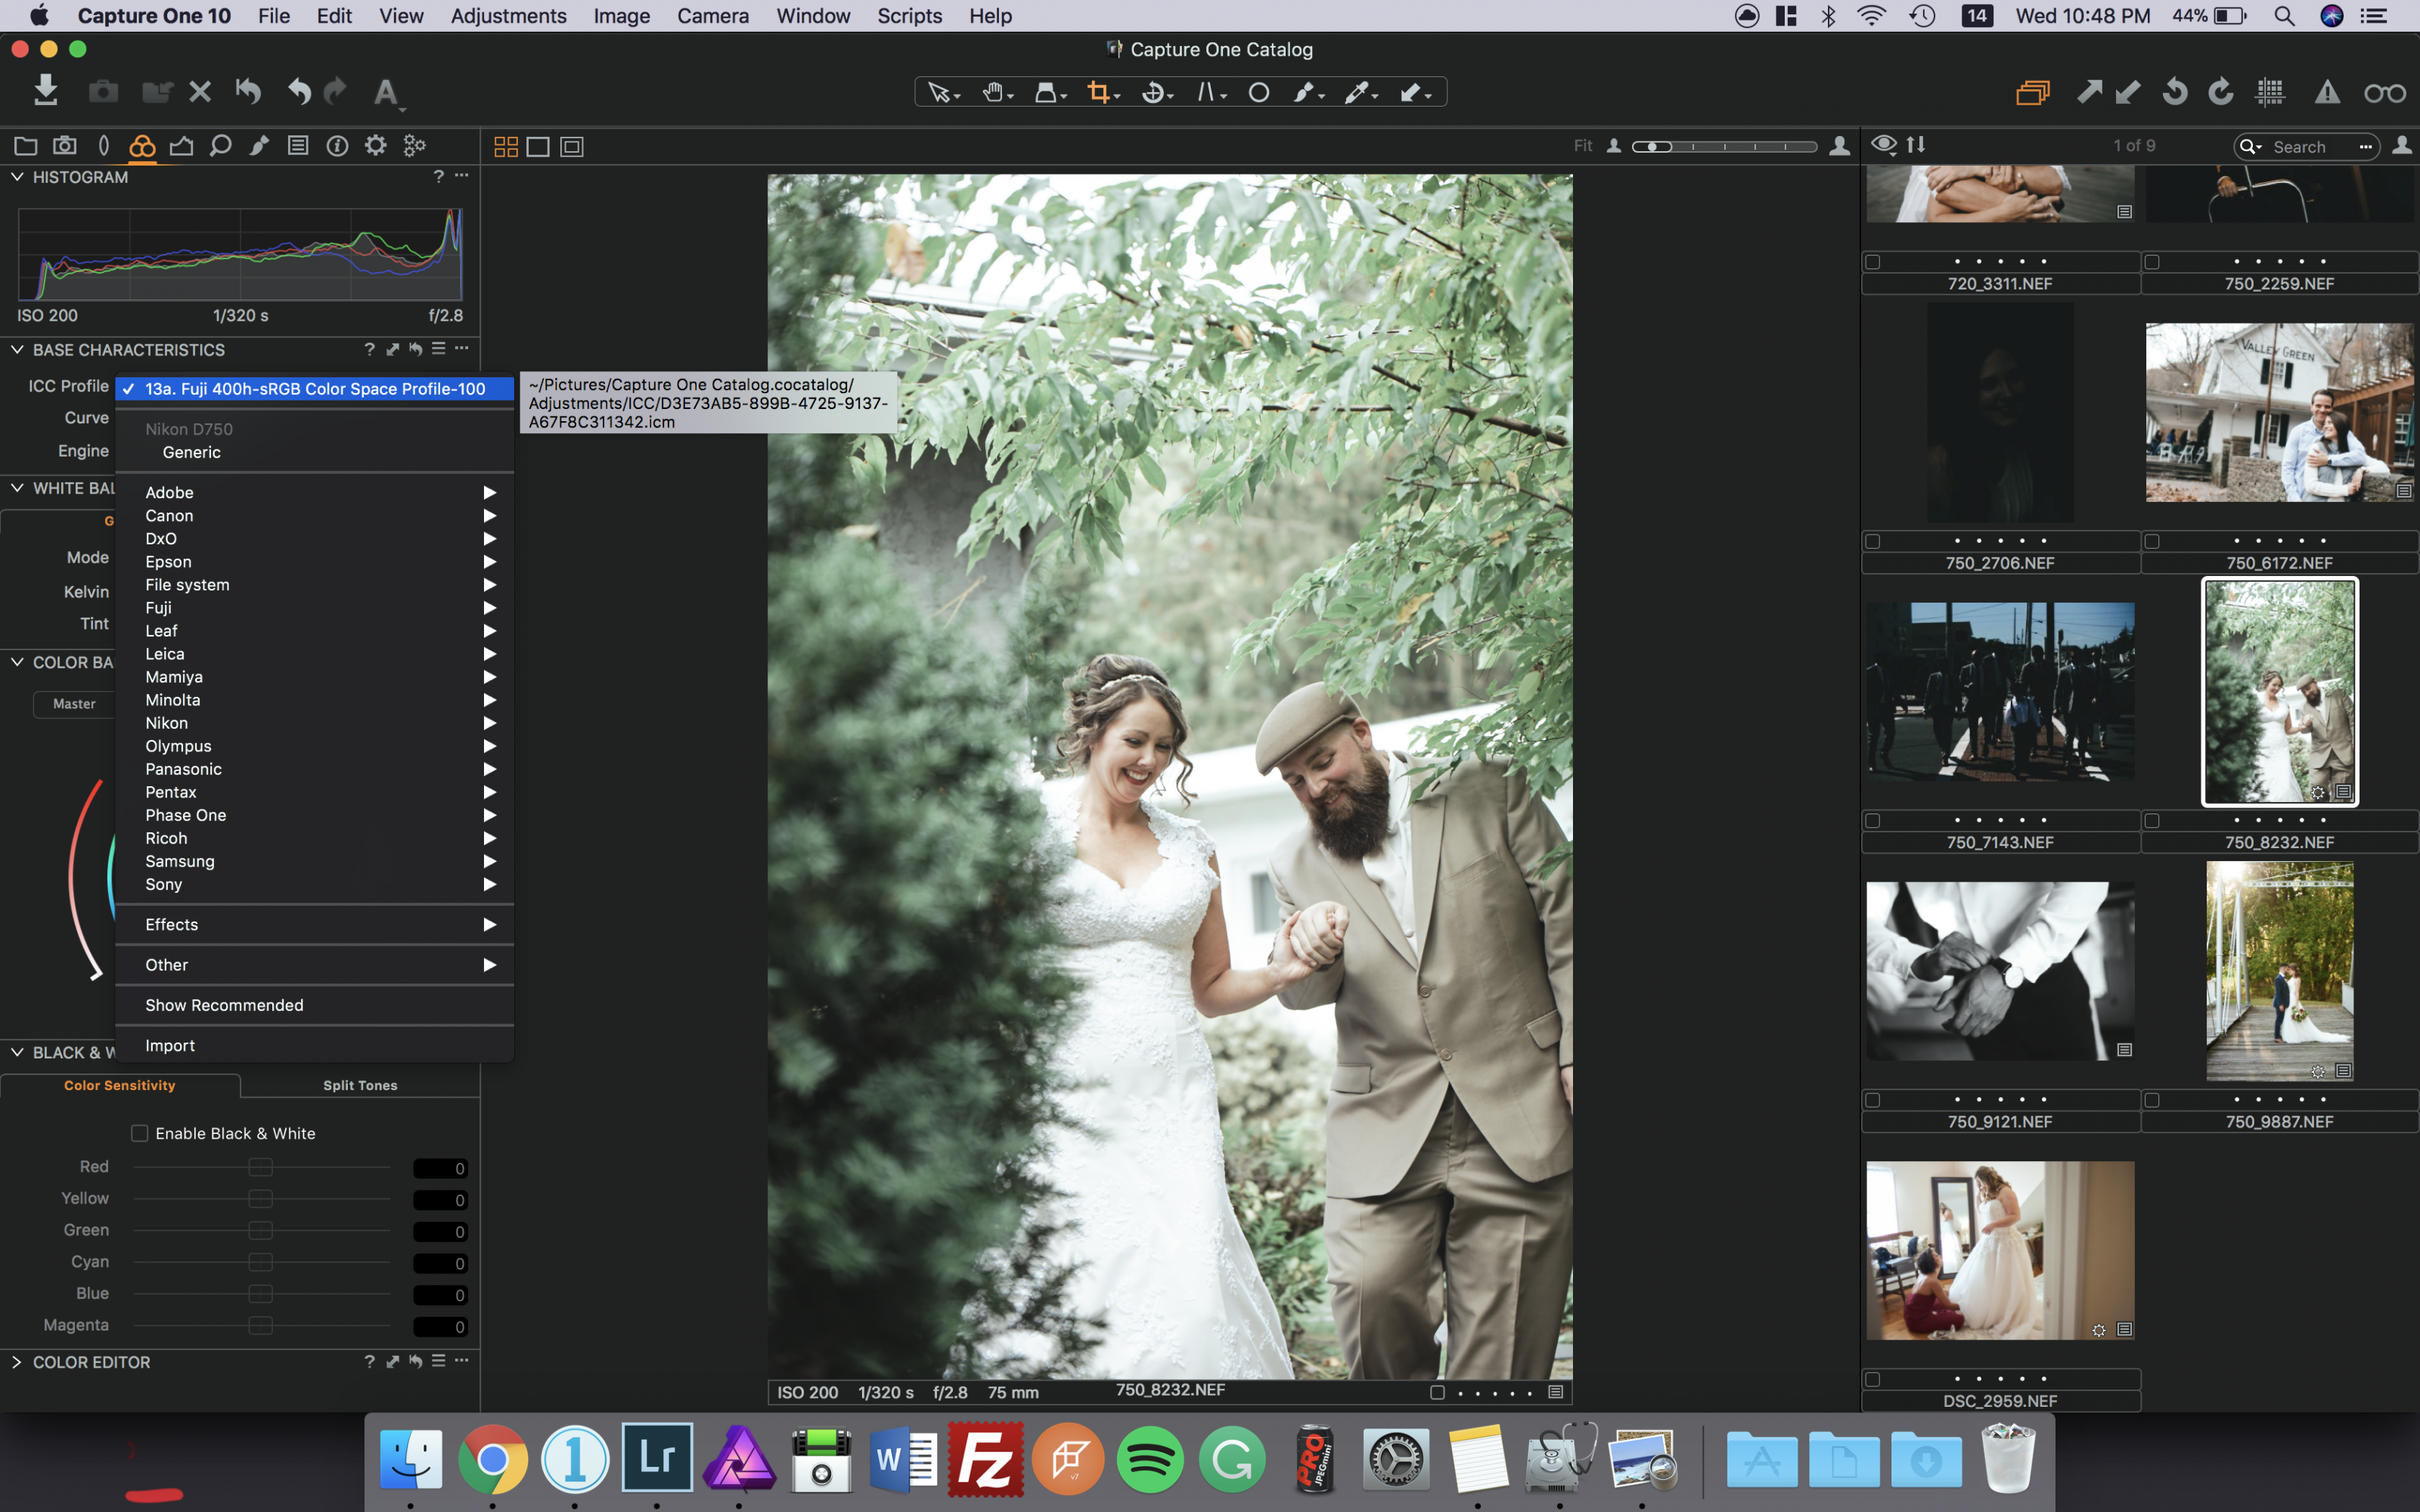Switch to Split Tones tab
The height and width of the screenshot is (1512, 2420).
tap(360, 1085)
